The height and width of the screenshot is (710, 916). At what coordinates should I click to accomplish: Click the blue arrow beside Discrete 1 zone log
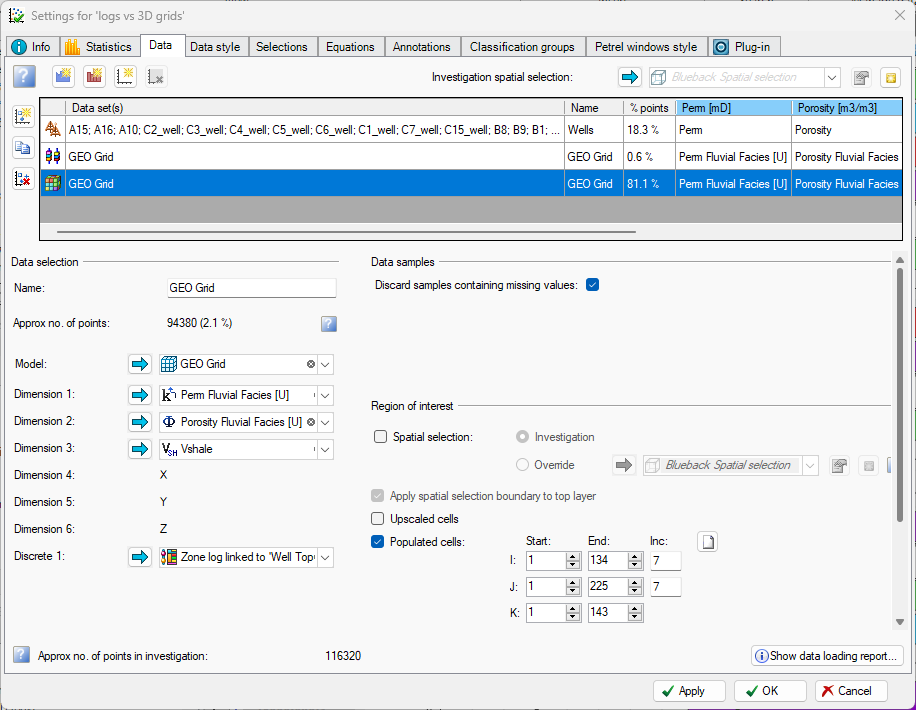point(140,557)
